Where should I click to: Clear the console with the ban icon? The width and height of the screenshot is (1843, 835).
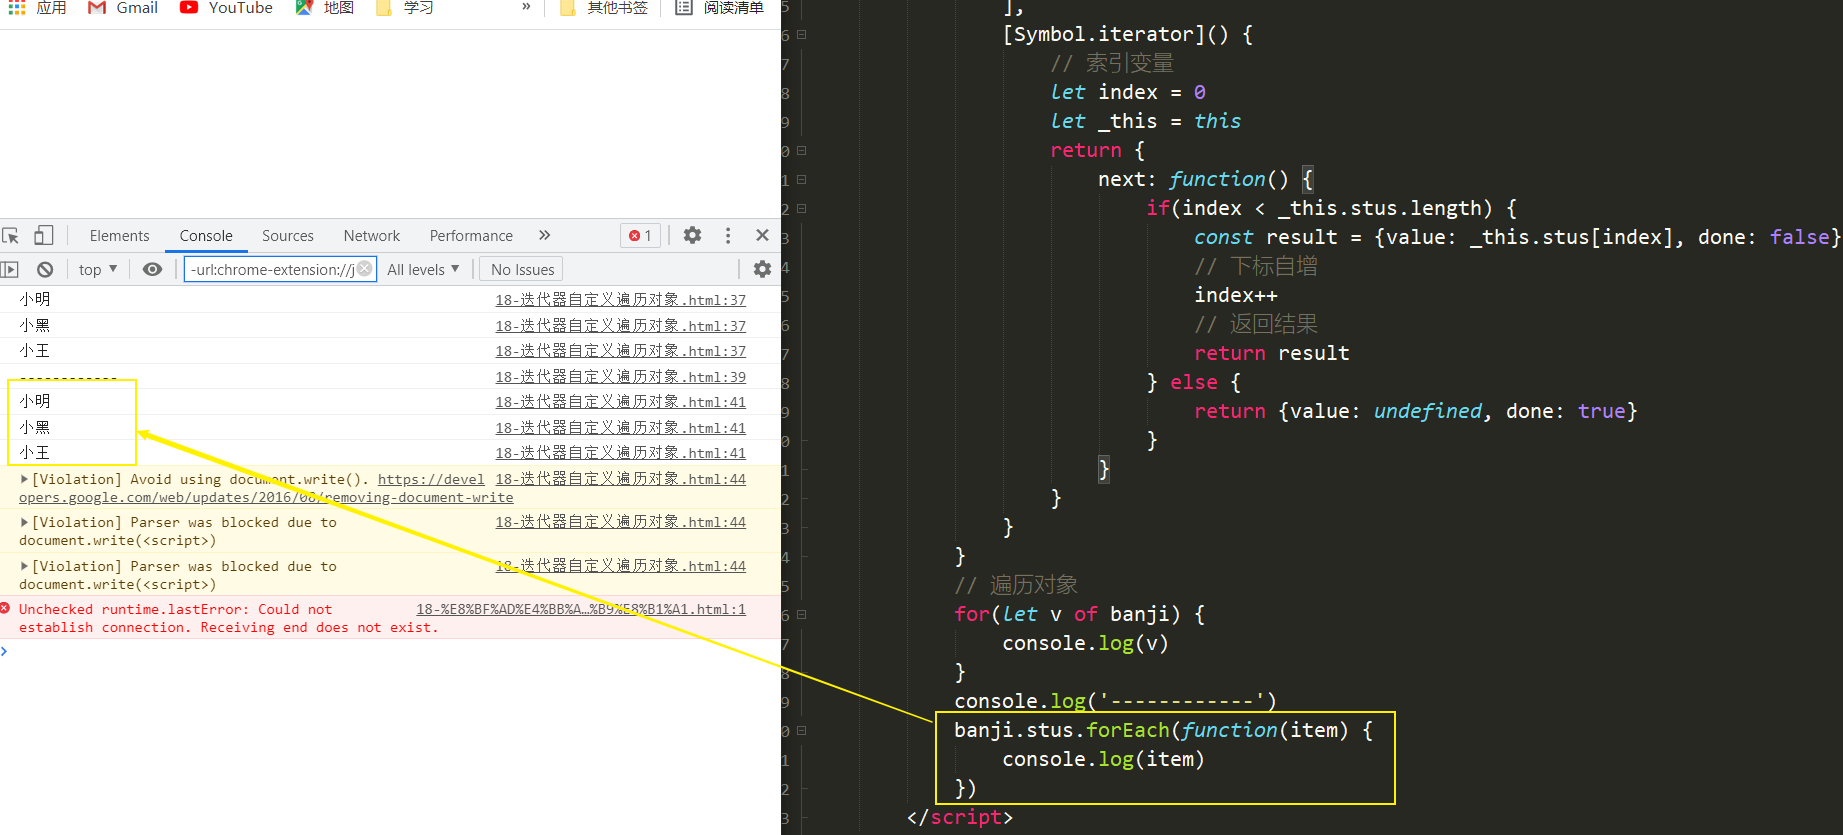[x=45, y=269]
